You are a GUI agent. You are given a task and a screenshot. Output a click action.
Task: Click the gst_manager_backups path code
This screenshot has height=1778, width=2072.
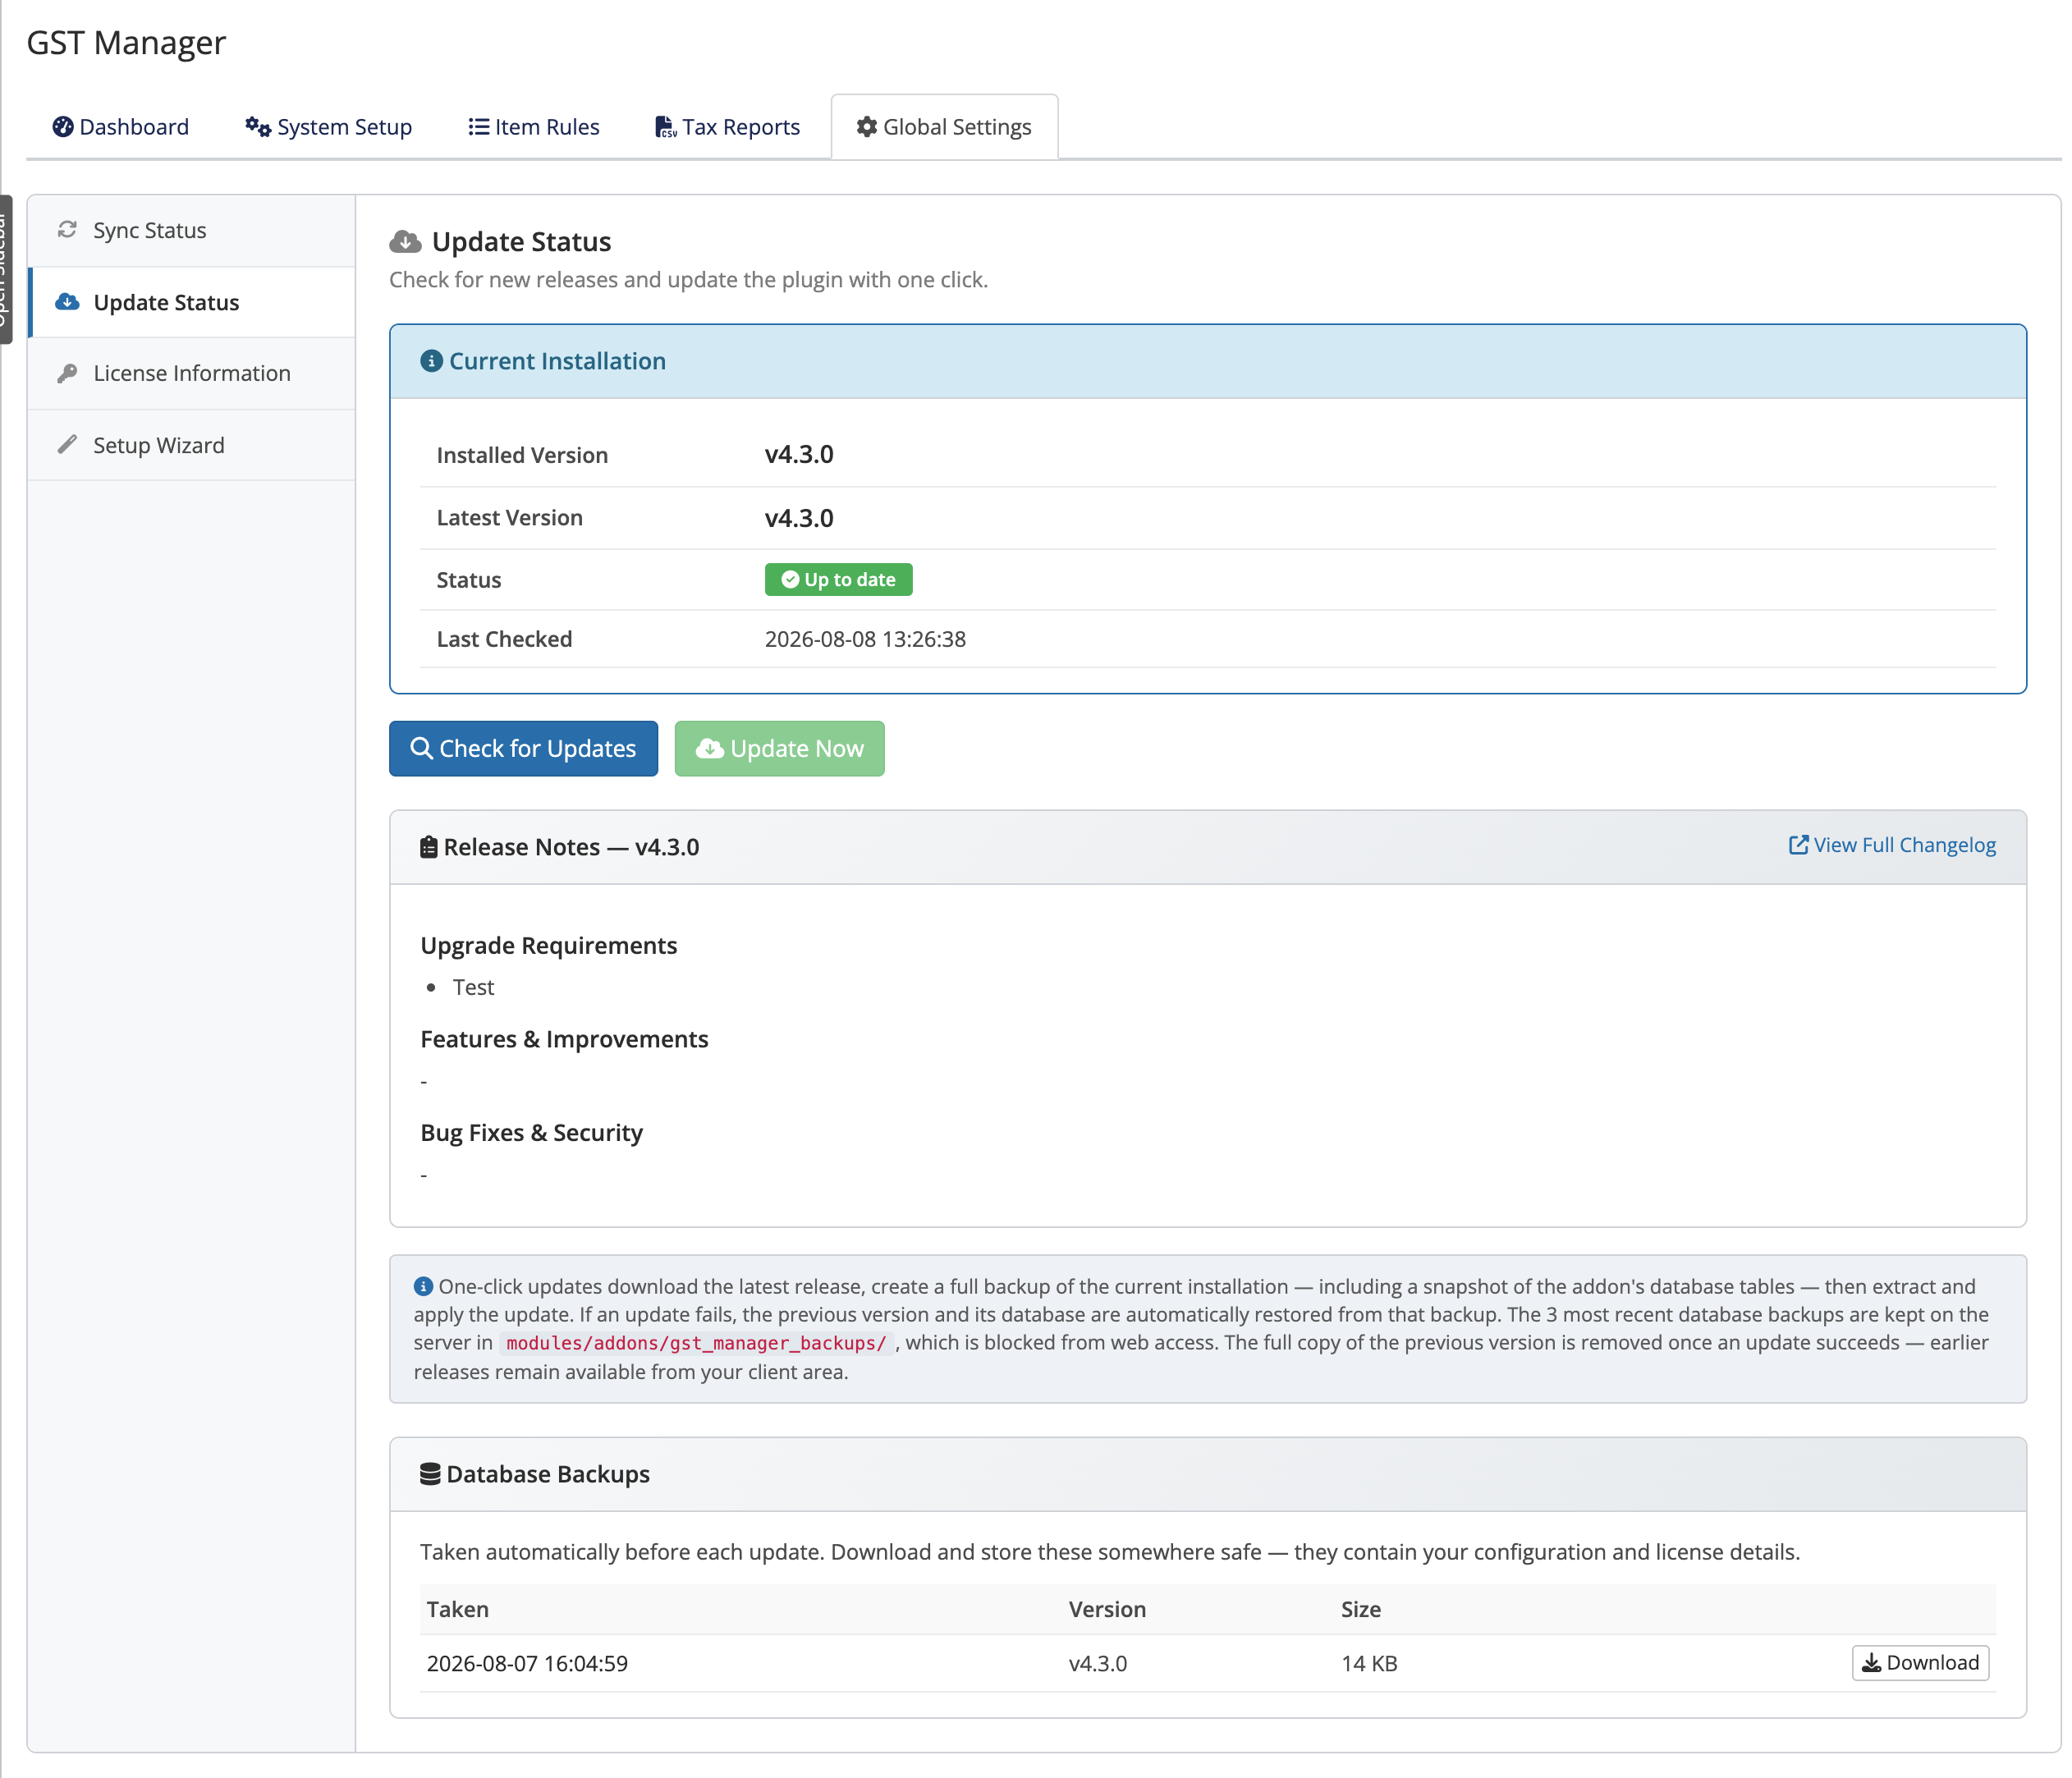tap(696, 1343)
